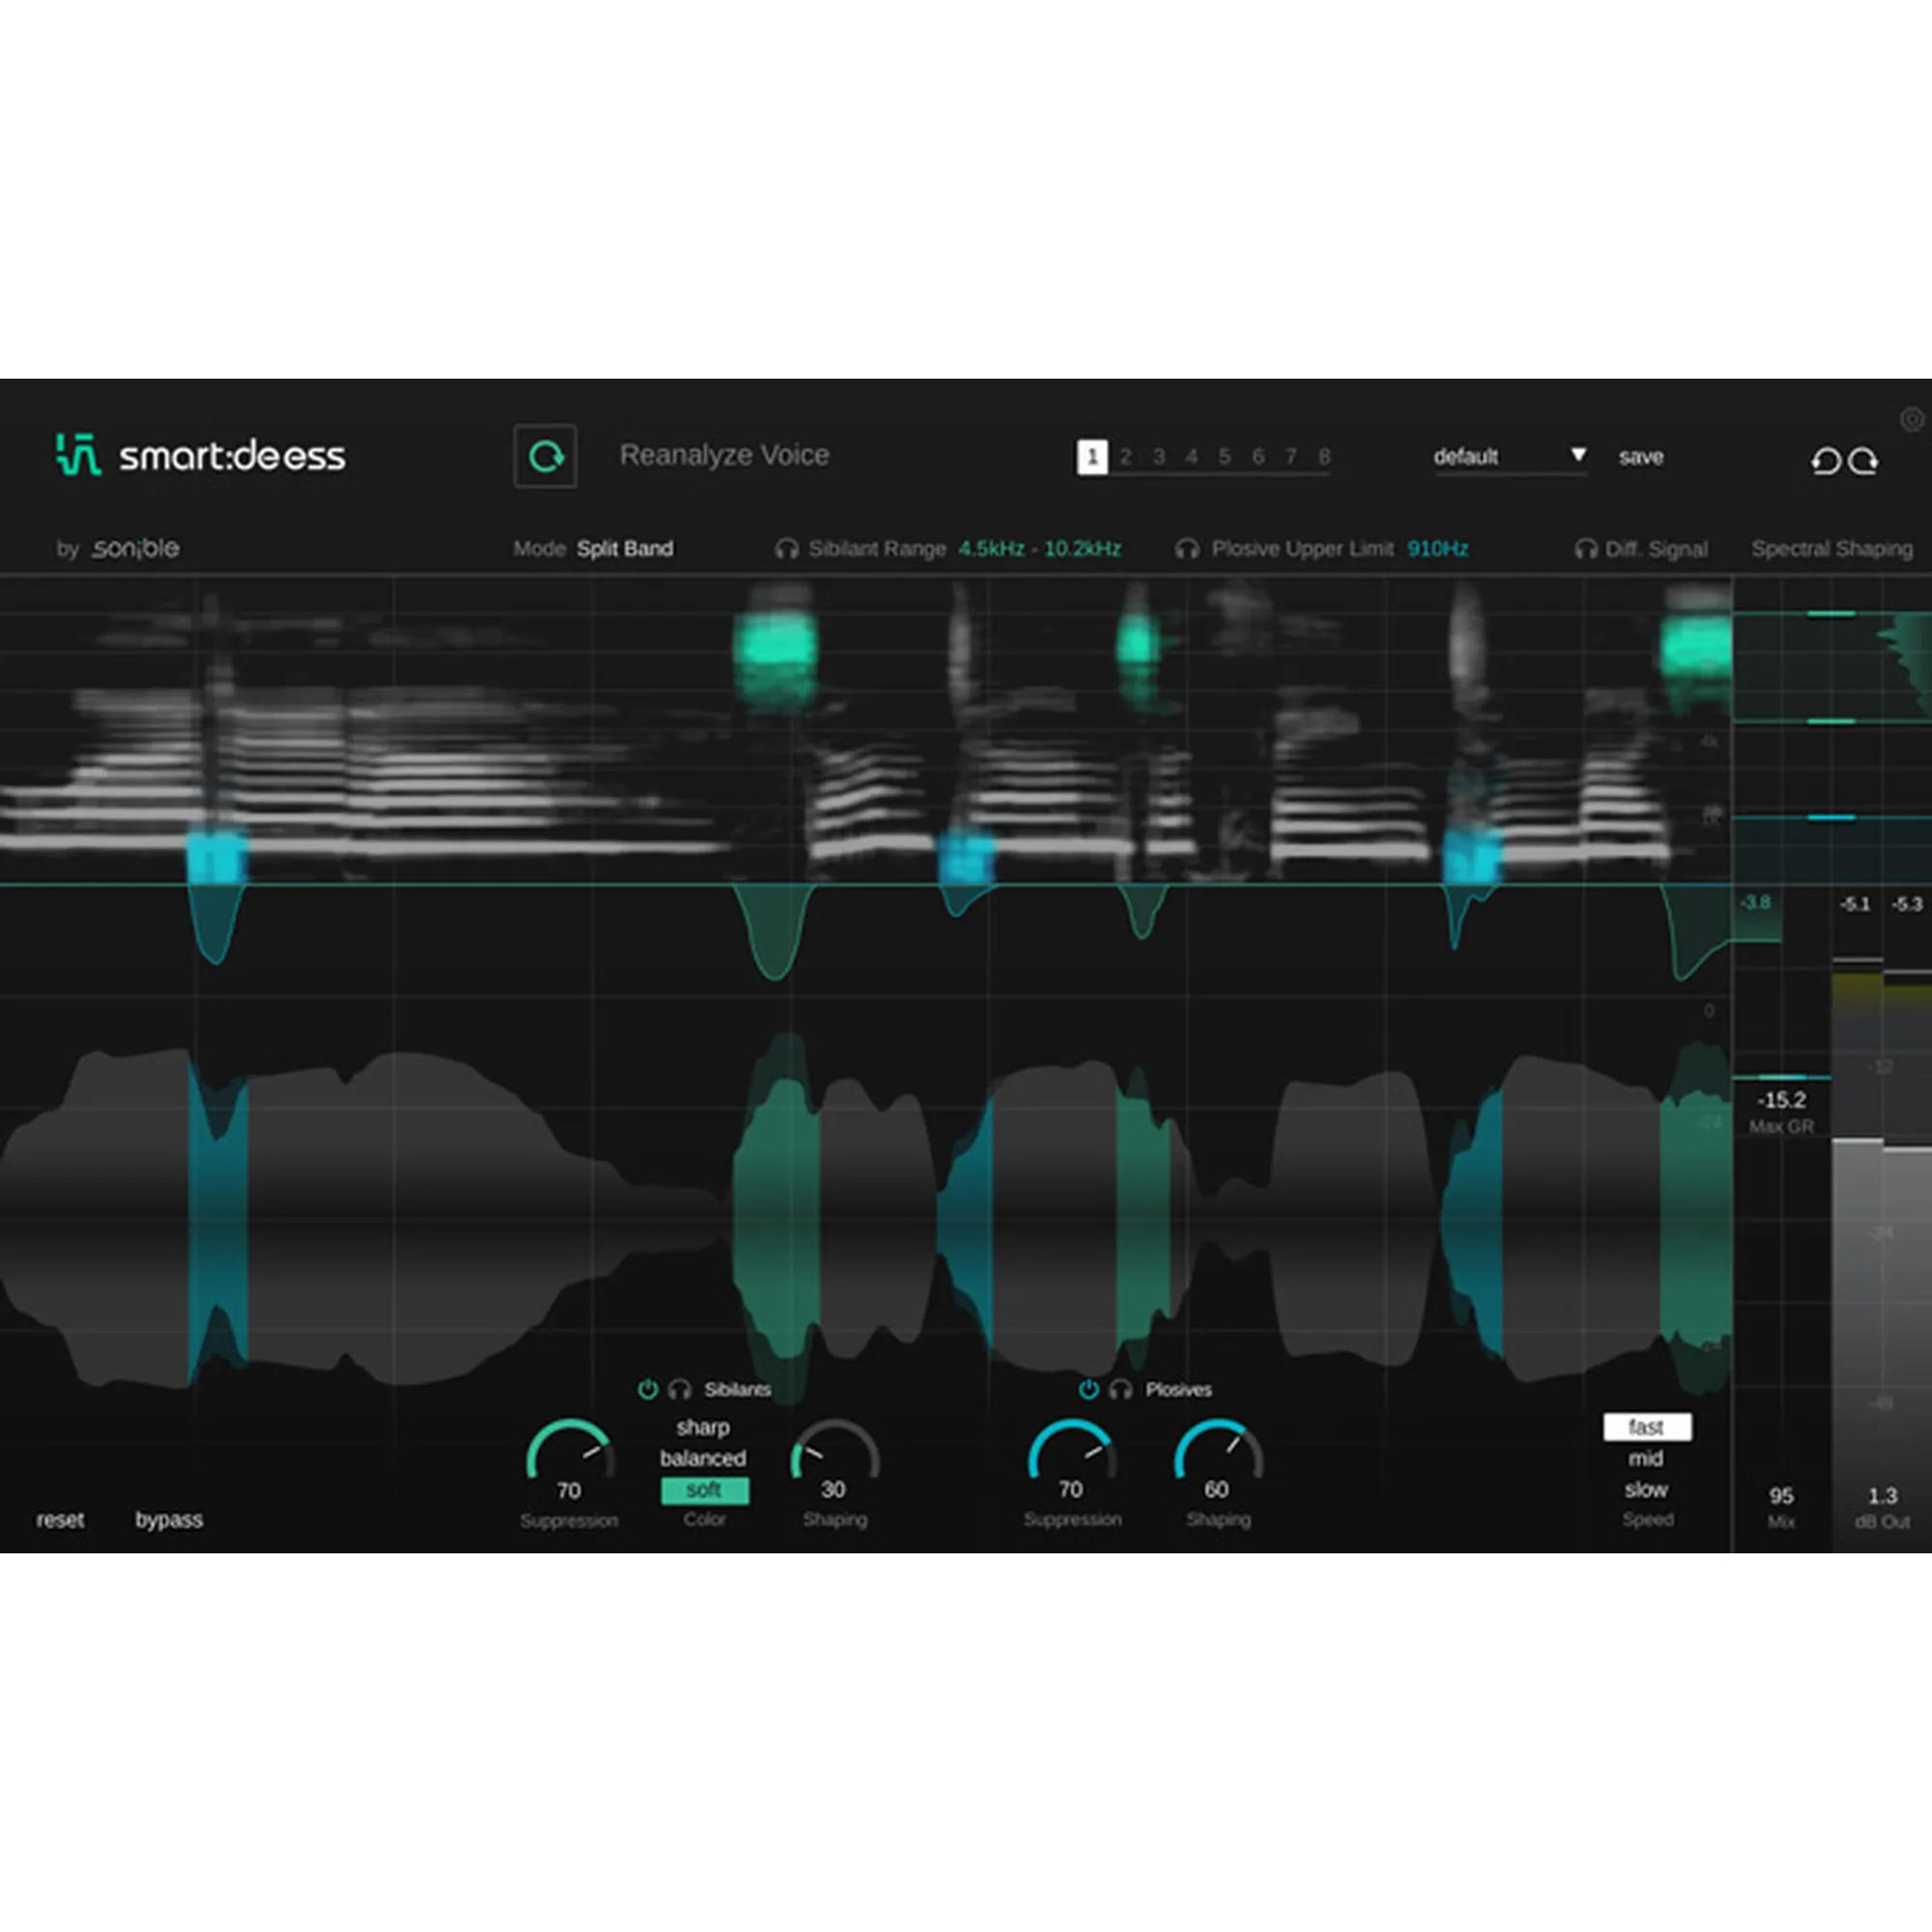This screenshot has width=1932, height=1932.
Task: Toggle the Sibilants power button
Action: click(x=650, y=1389)
